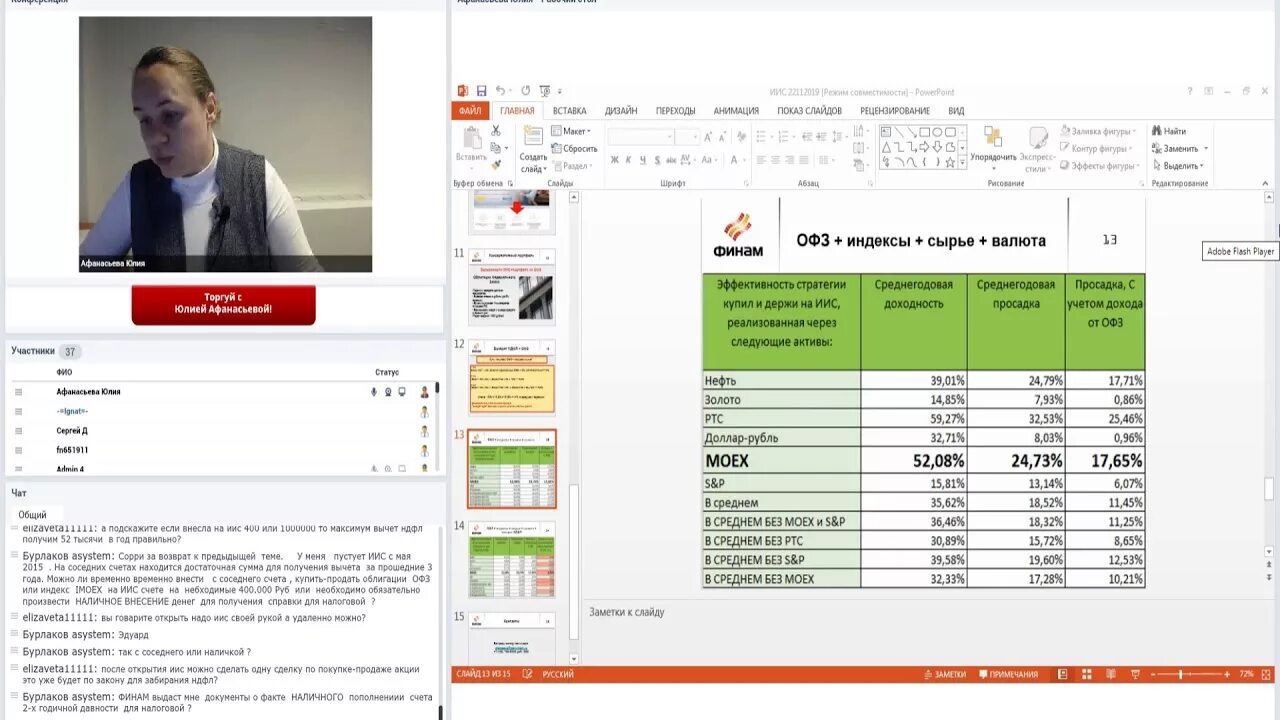Switch to the ПОКАЗ СЛАЙДОВ tab
The height and width of the screenshot is (720, 1280).
pyautogui.click(x=809, y=111)
